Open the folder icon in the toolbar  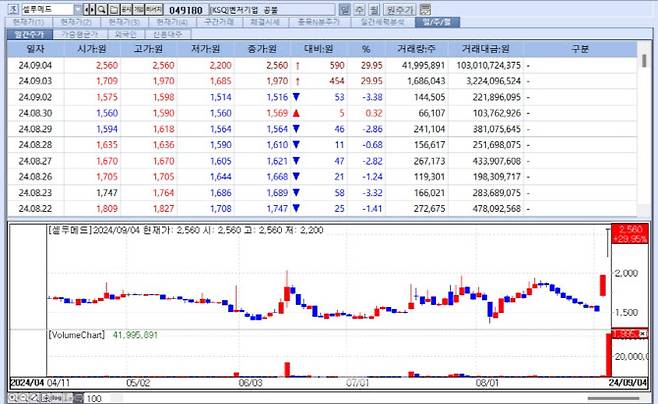pyautogui.click(x=114, y=9)
